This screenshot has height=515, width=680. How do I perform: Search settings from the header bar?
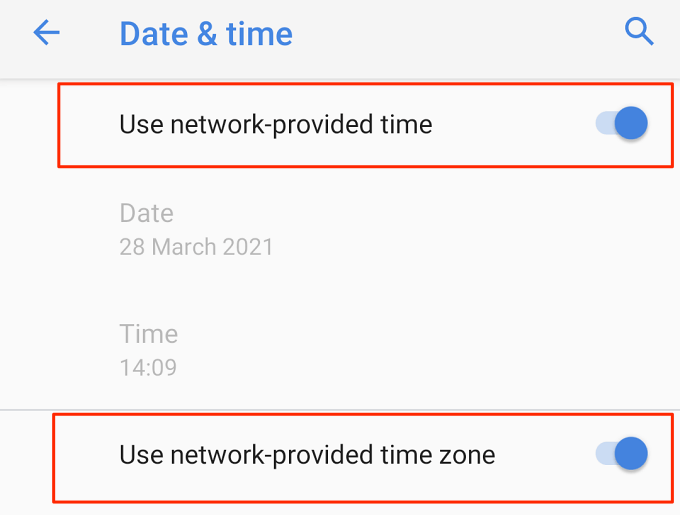pos(638,32)
